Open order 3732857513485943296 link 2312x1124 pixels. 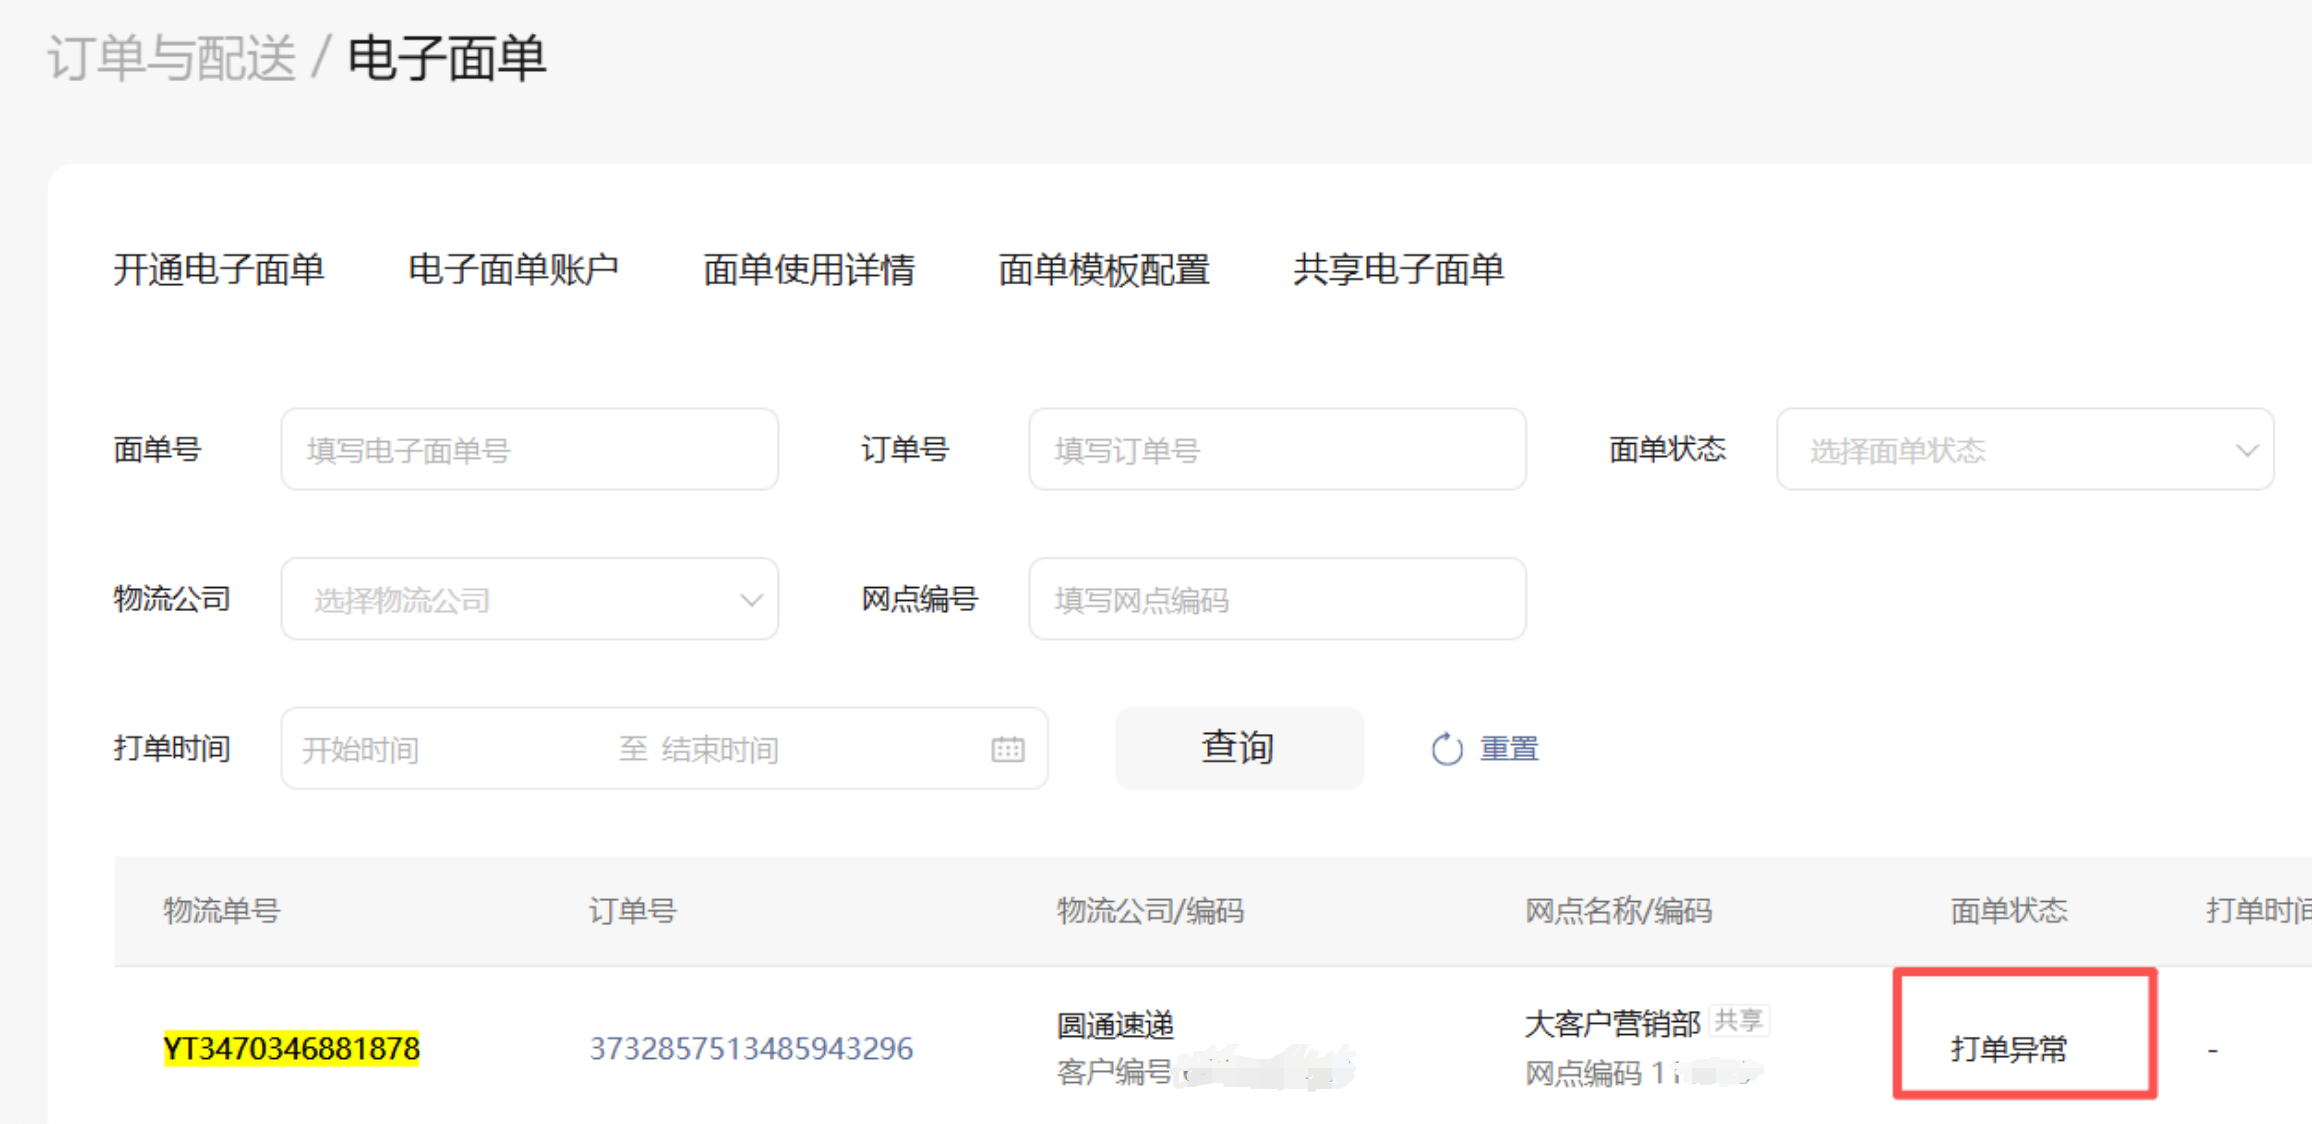(x=751, y=1049)
